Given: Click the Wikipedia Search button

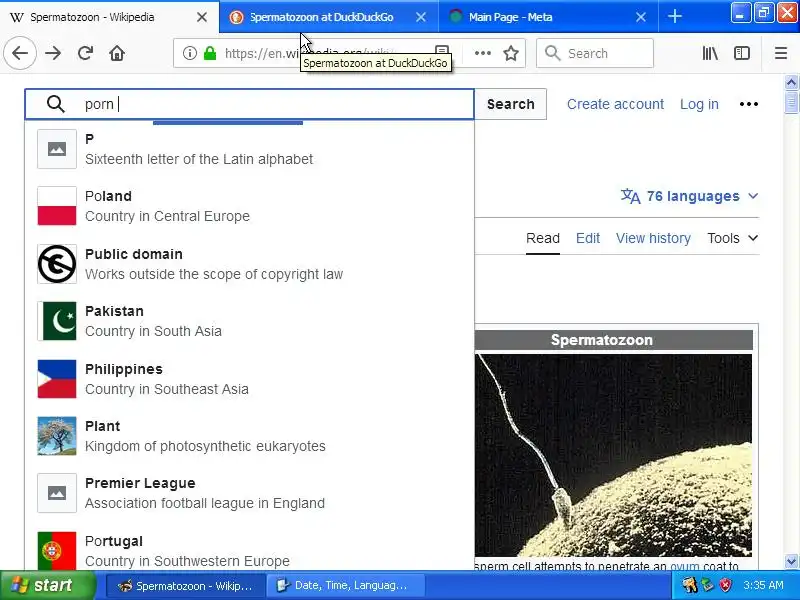Looking at the screenshot, I should point(511,104).
